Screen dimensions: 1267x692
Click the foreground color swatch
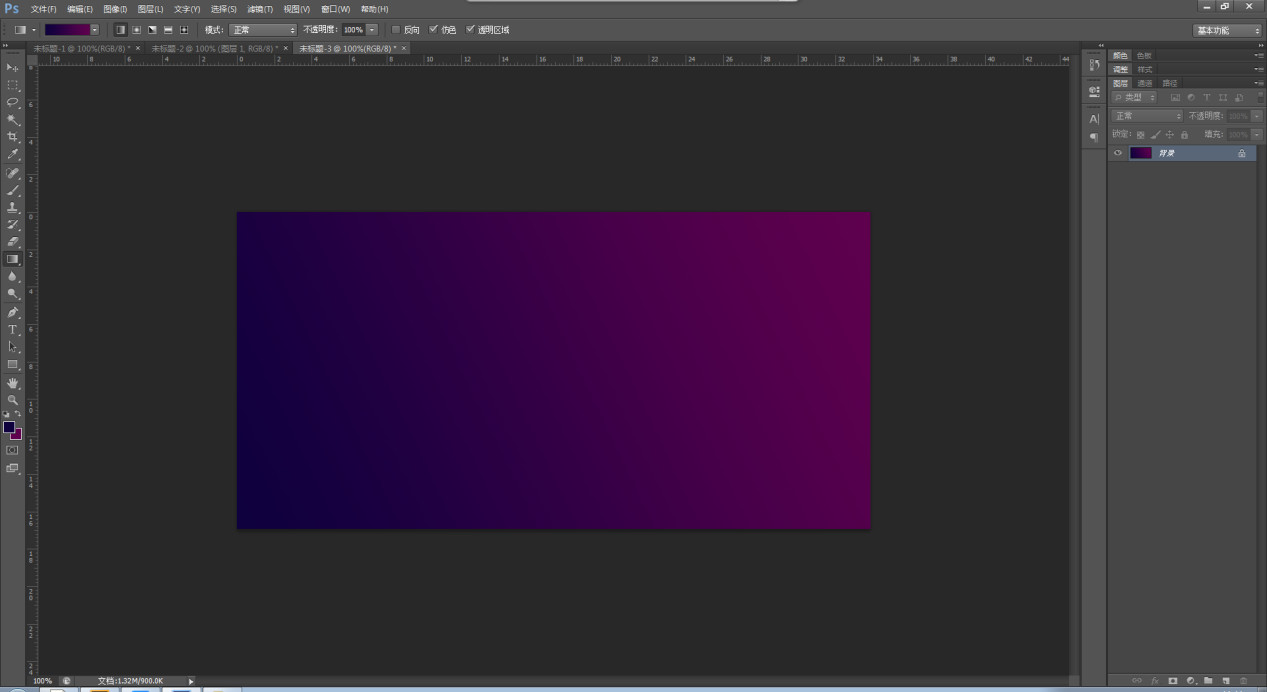pyautogui.click(x=9, y=427)
